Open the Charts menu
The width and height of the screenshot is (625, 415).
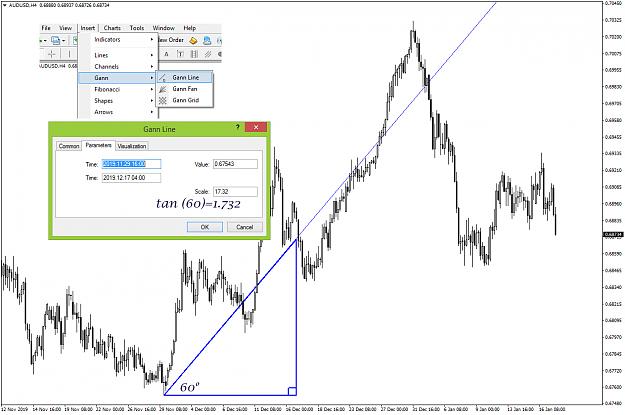112,28
